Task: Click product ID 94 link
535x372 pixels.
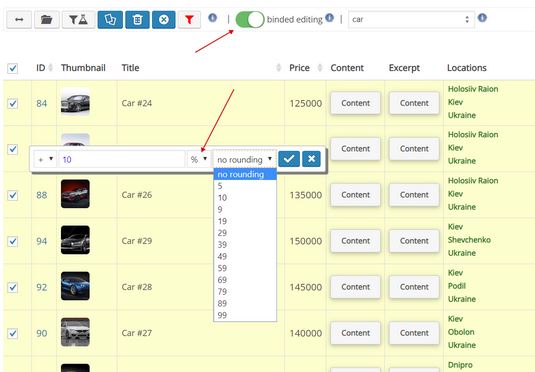Action: pos(42,241)
